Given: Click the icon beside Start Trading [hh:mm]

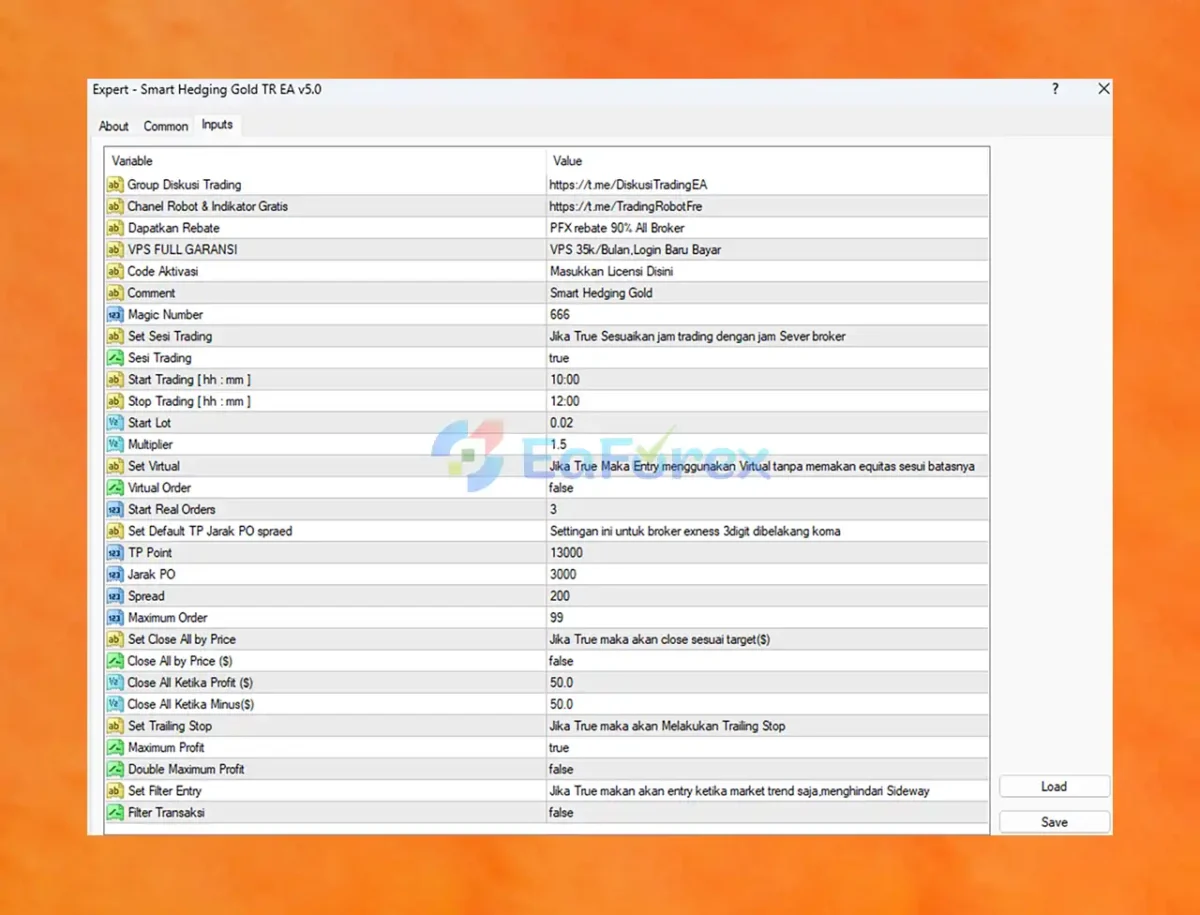Looking at the screenshot, I should 114,380.
